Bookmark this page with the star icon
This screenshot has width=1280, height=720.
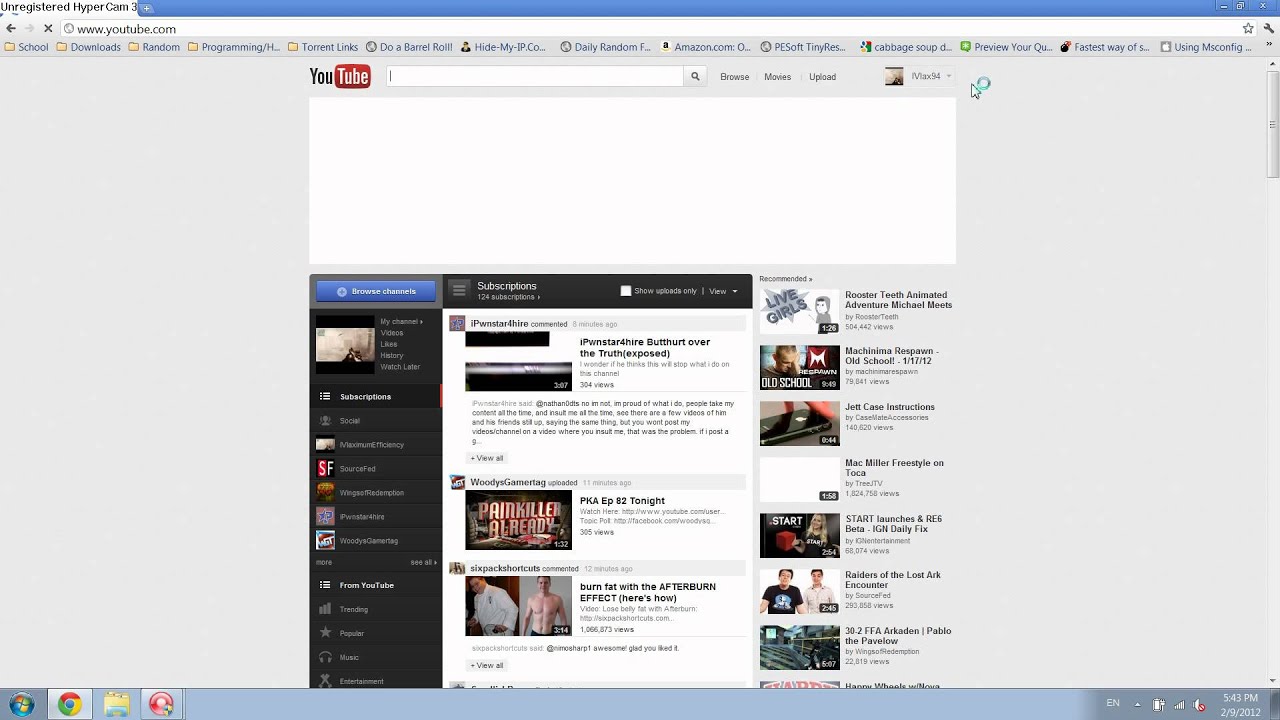pos(1248,29)
